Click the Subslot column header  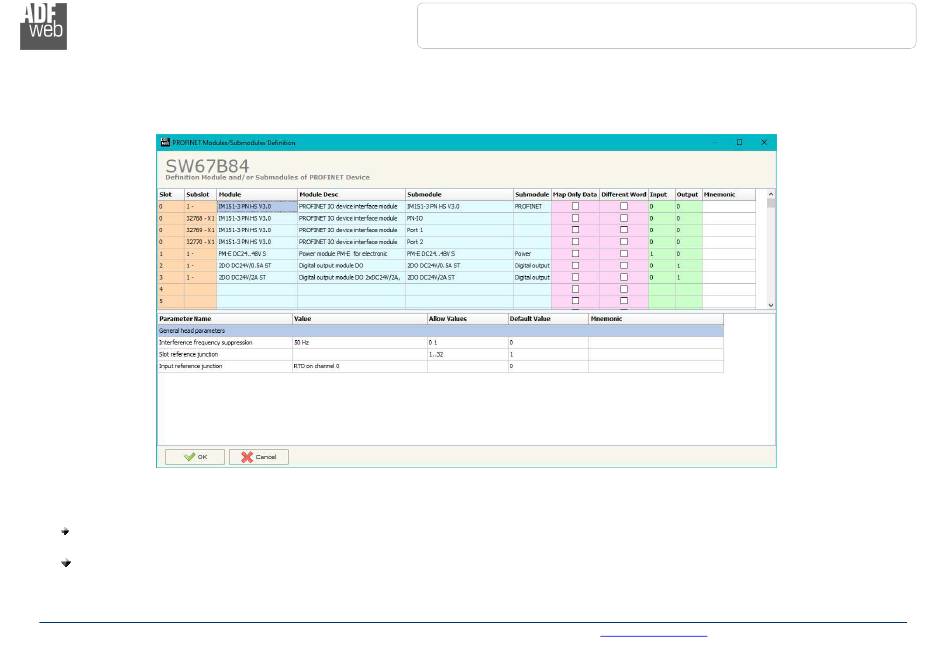click(x=201, y=195)
